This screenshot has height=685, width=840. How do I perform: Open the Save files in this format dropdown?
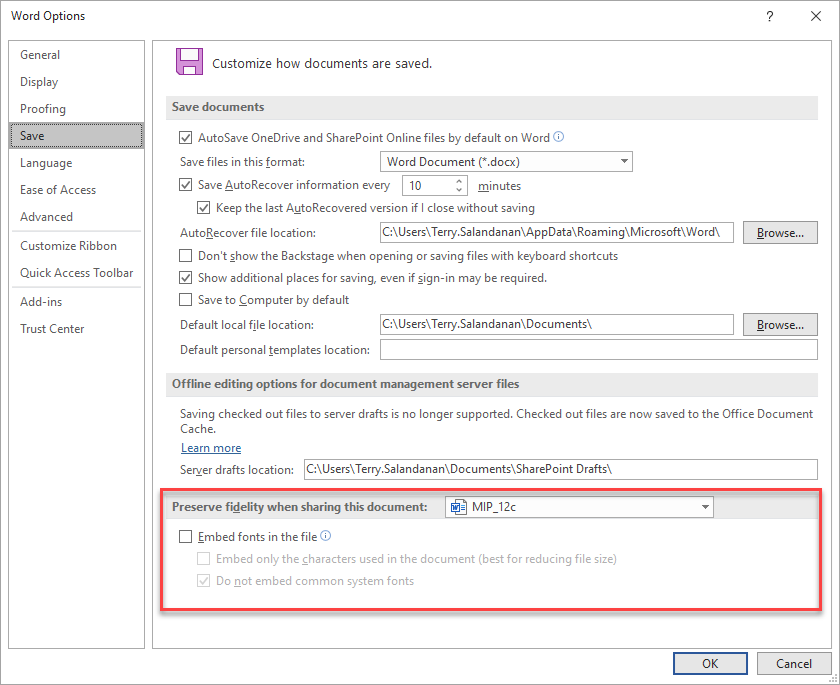[506, 162]
